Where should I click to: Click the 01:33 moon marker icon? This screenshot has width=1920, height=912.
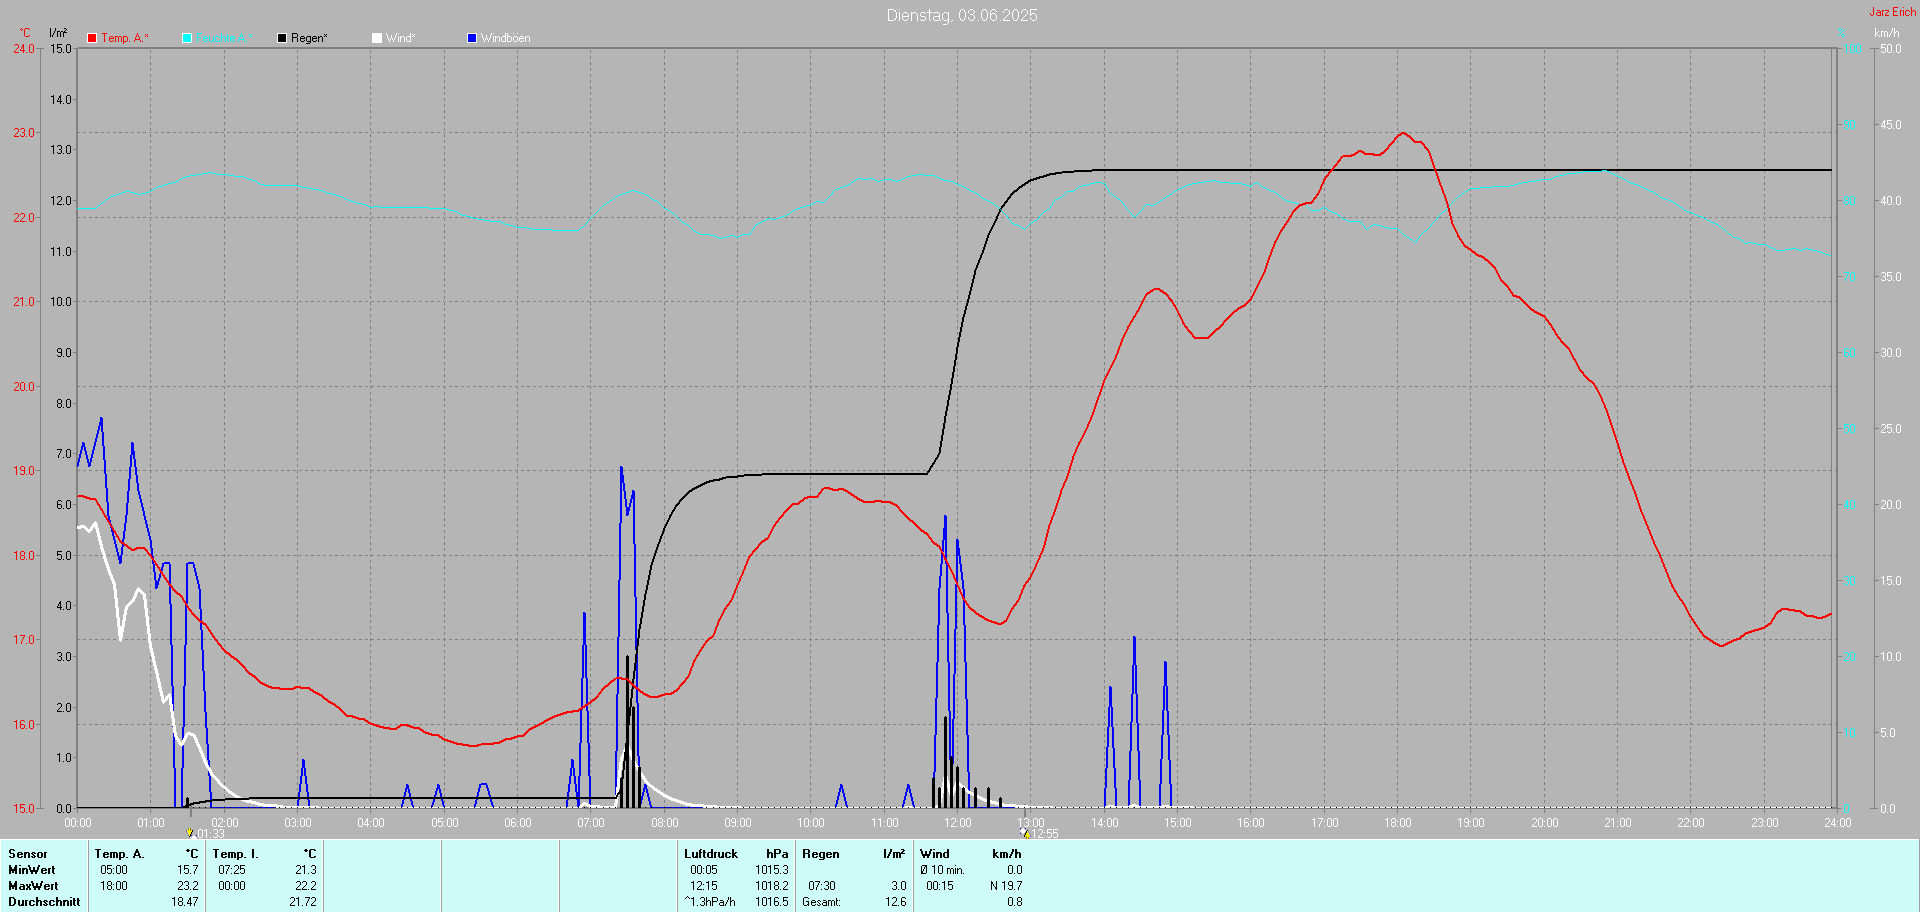(x=190, y=832)
